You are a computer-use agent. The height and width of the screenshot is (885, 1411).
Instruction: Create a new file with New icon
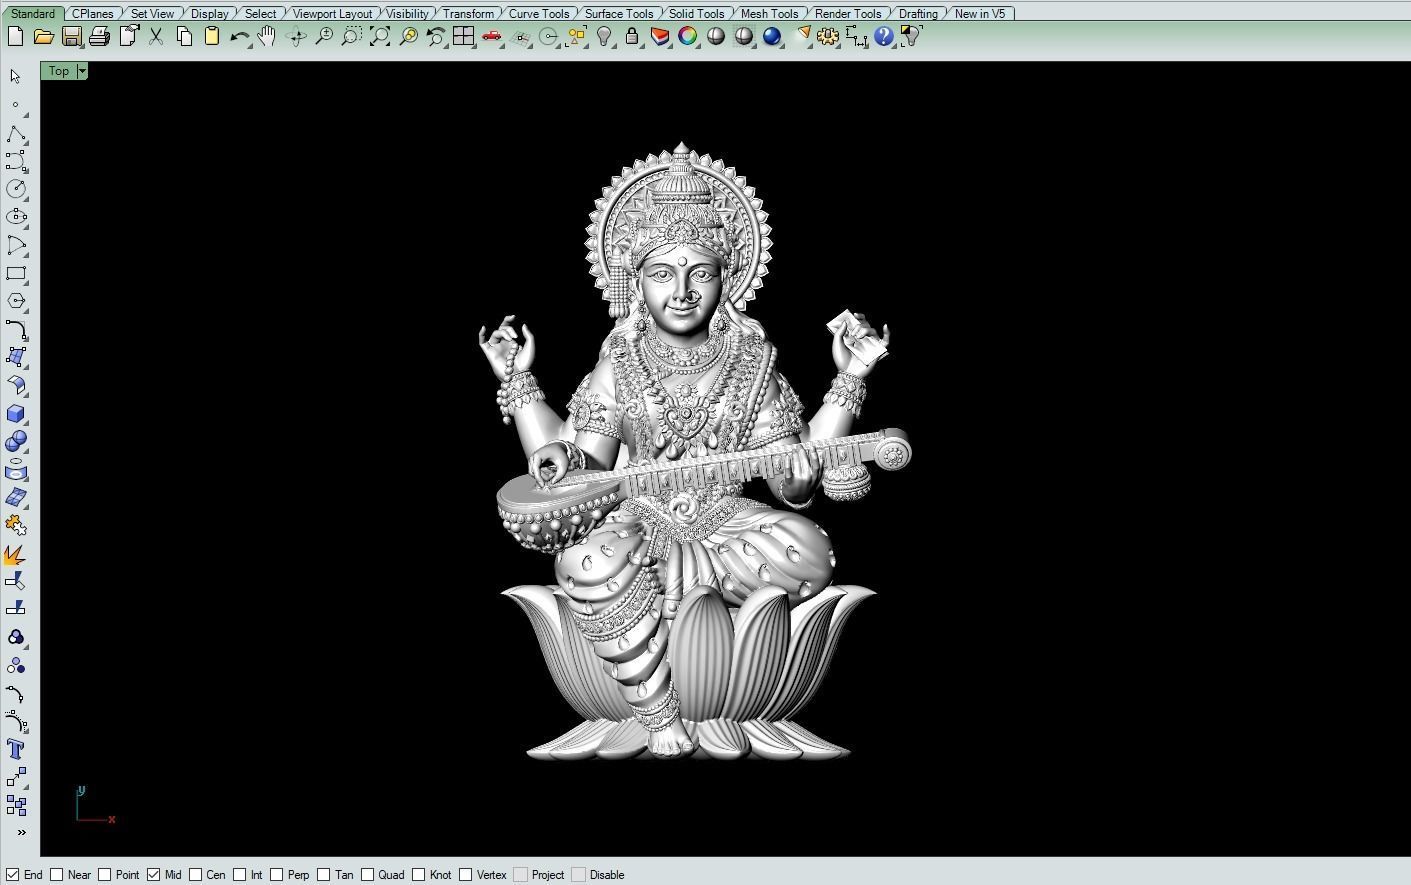click(15, 37)
